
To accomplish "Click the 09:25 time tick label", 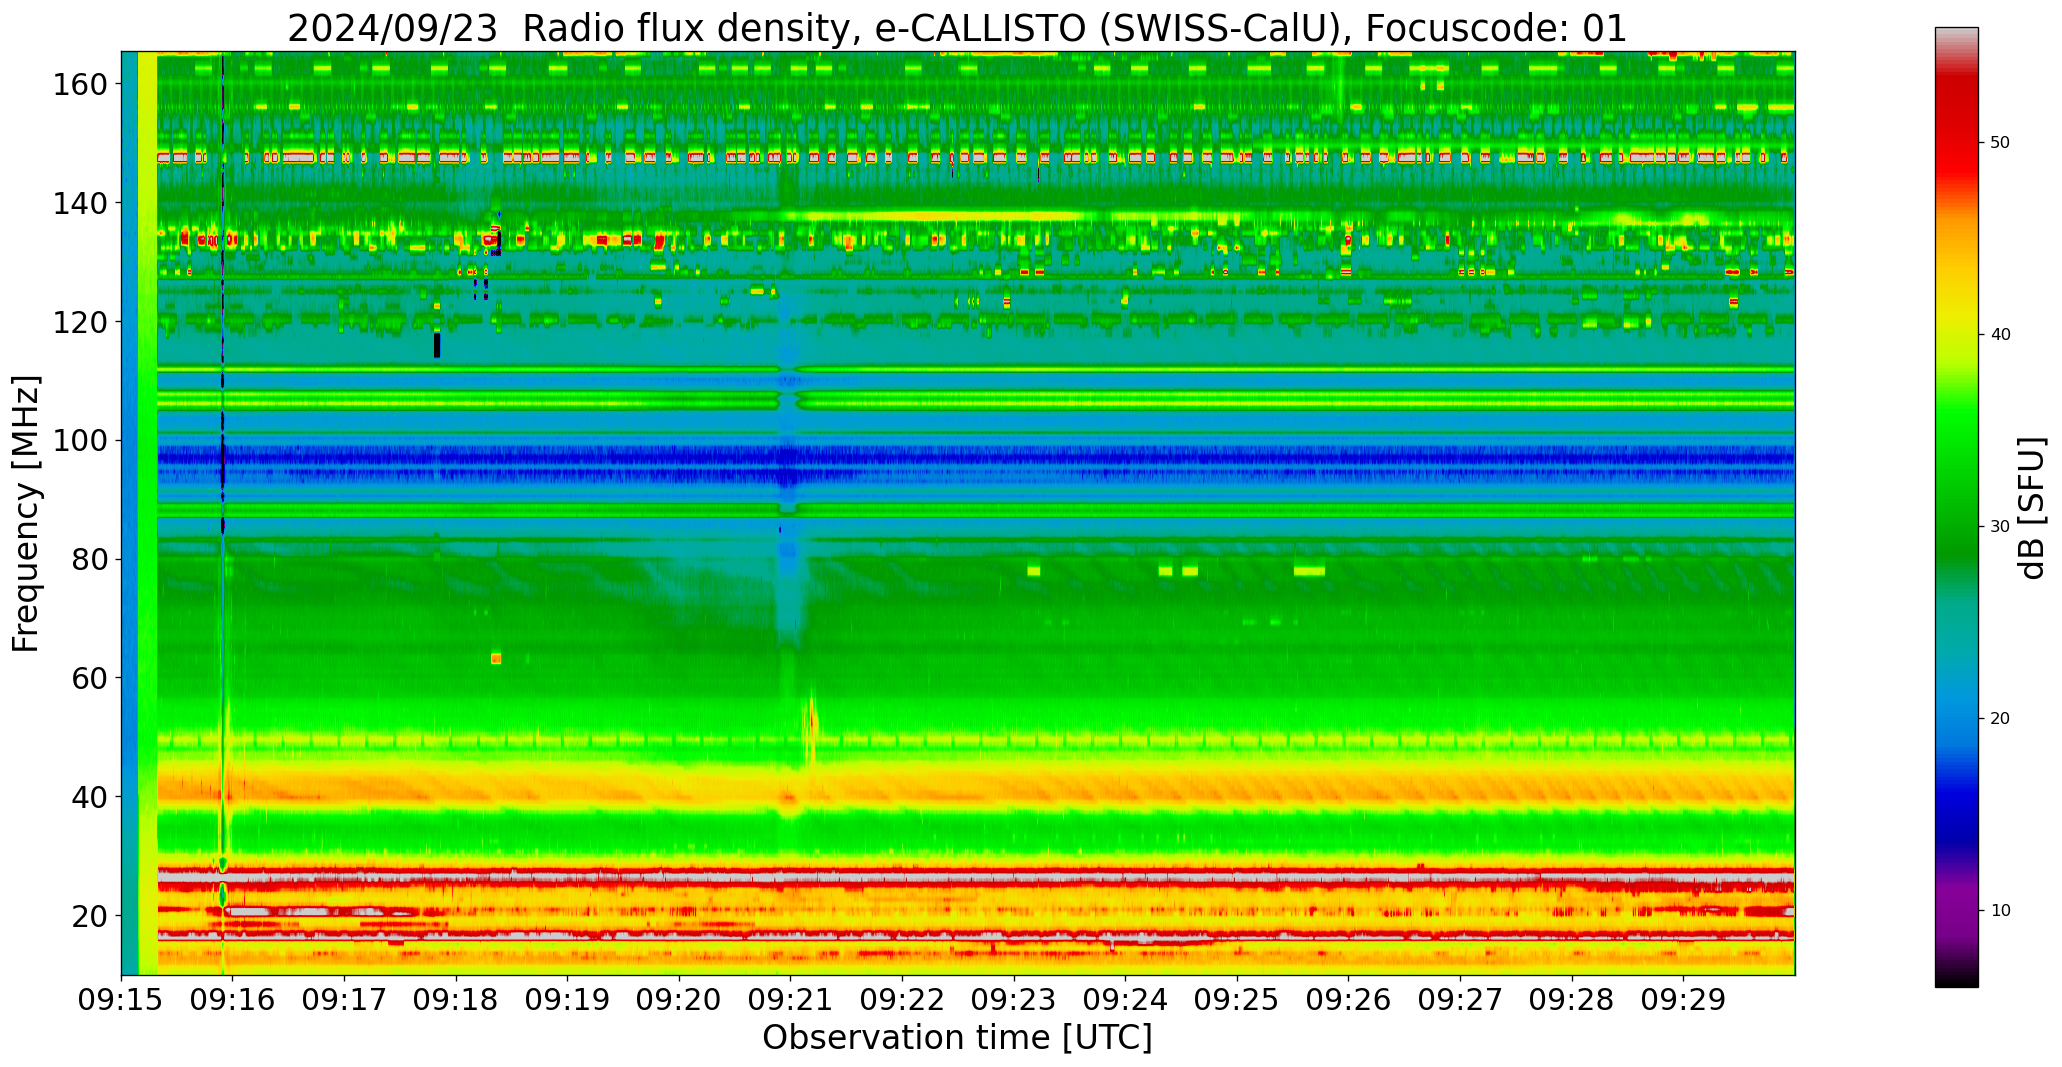I will [x=1237, y=999].
